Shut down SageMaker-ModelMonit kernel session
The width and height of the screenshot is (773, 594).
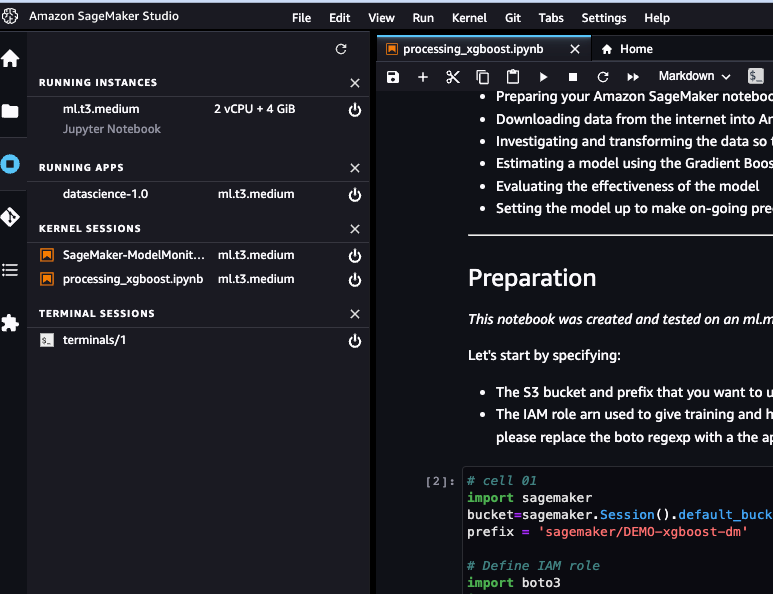[355, 255]
